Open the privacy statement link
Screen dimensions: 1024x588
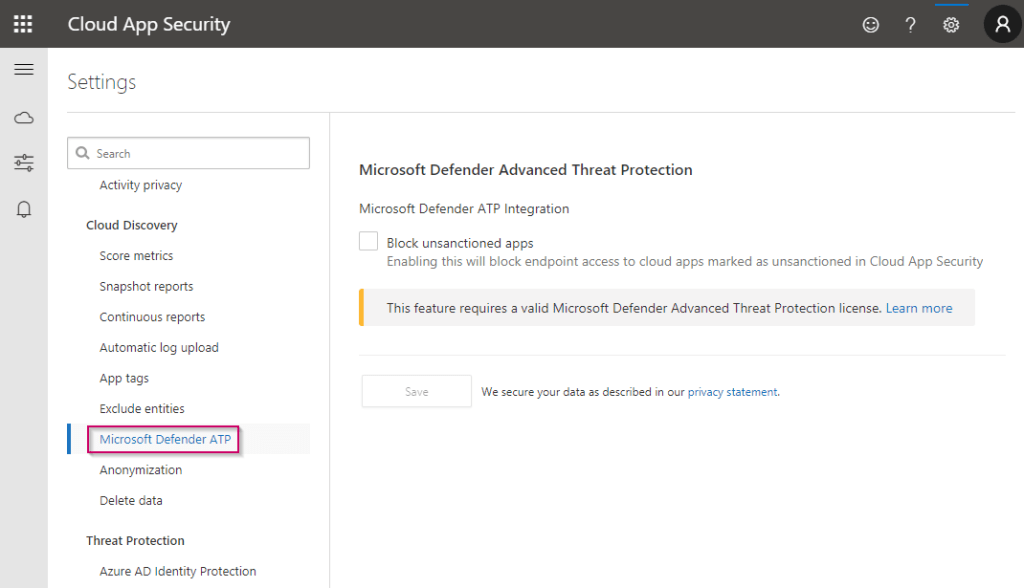(x=732, y=392)
